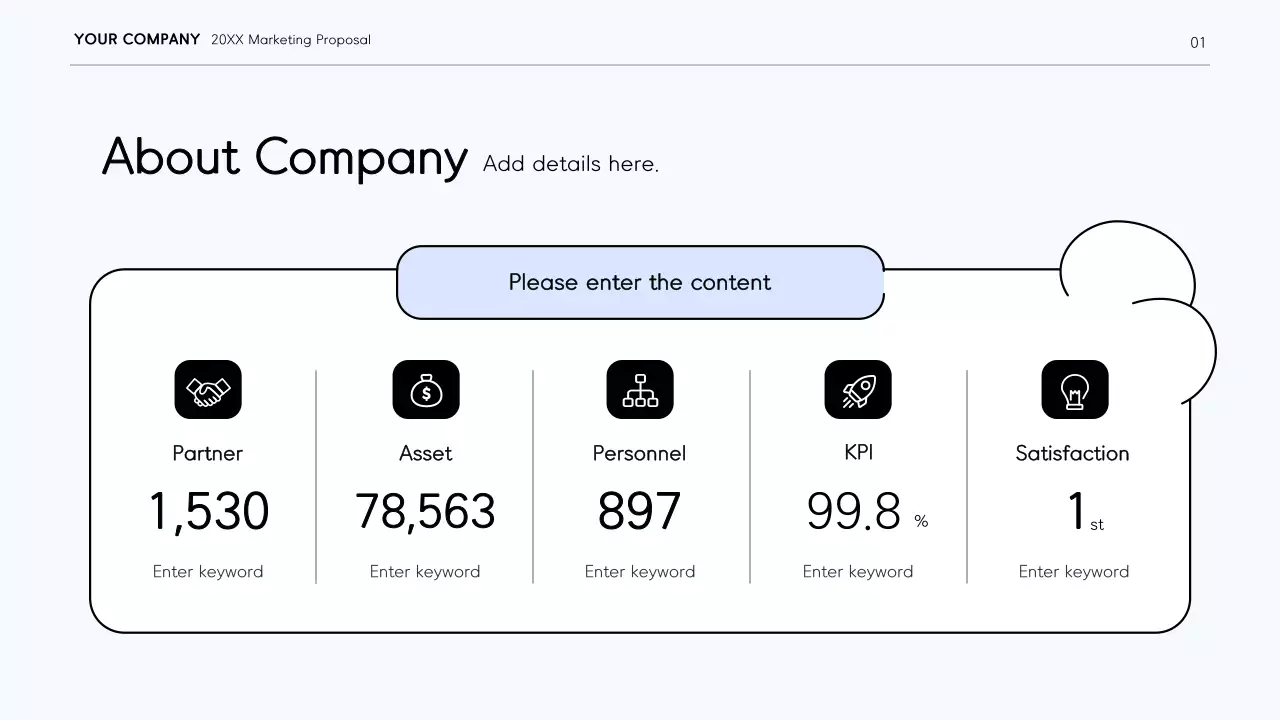Viewport: 1280px width, 720px height.
Task: Select the money bag Asset icon
Action: point(426,390)
